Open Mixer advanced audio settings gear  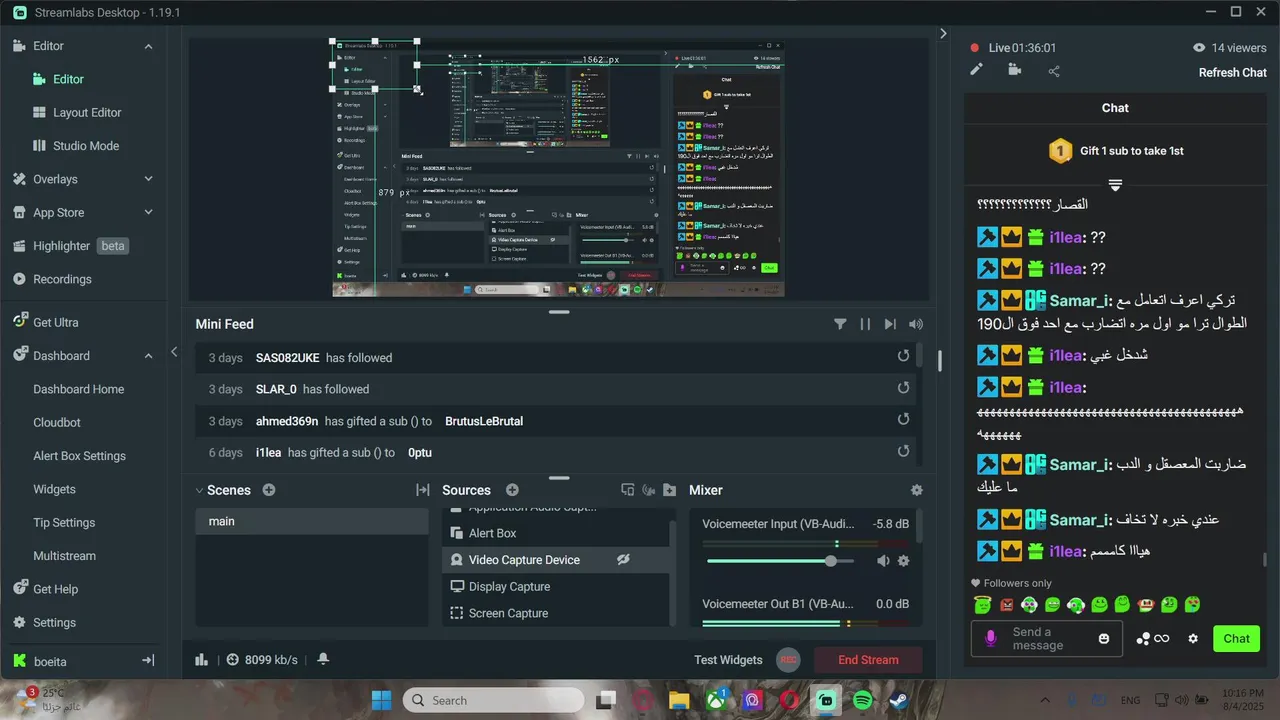tap(916, 490)
